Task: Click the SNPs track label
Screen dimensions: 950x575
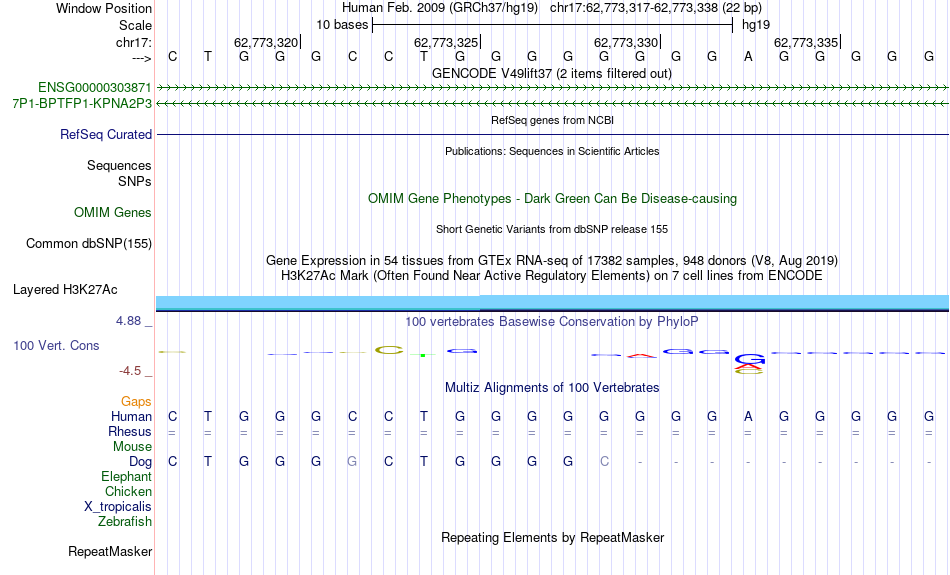Action: click(135, 181)
